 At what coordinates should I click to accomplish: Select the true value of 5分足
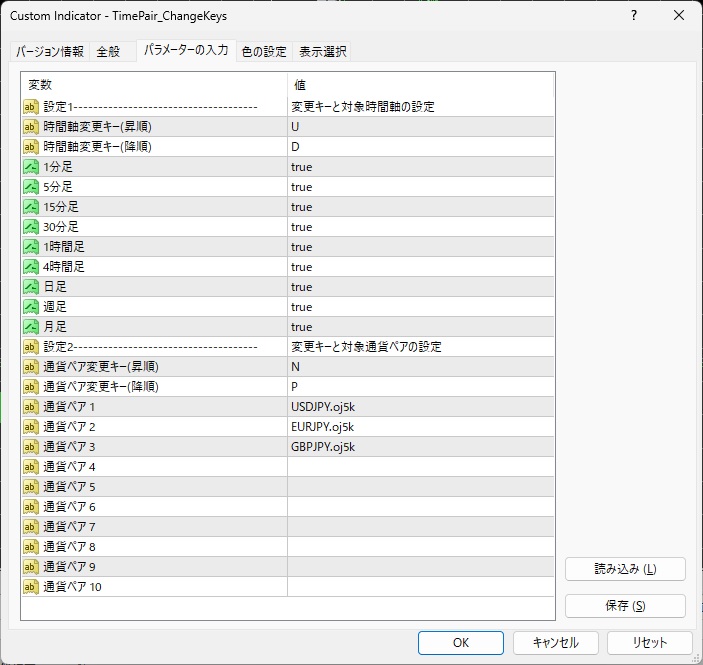tap(301, 187)
